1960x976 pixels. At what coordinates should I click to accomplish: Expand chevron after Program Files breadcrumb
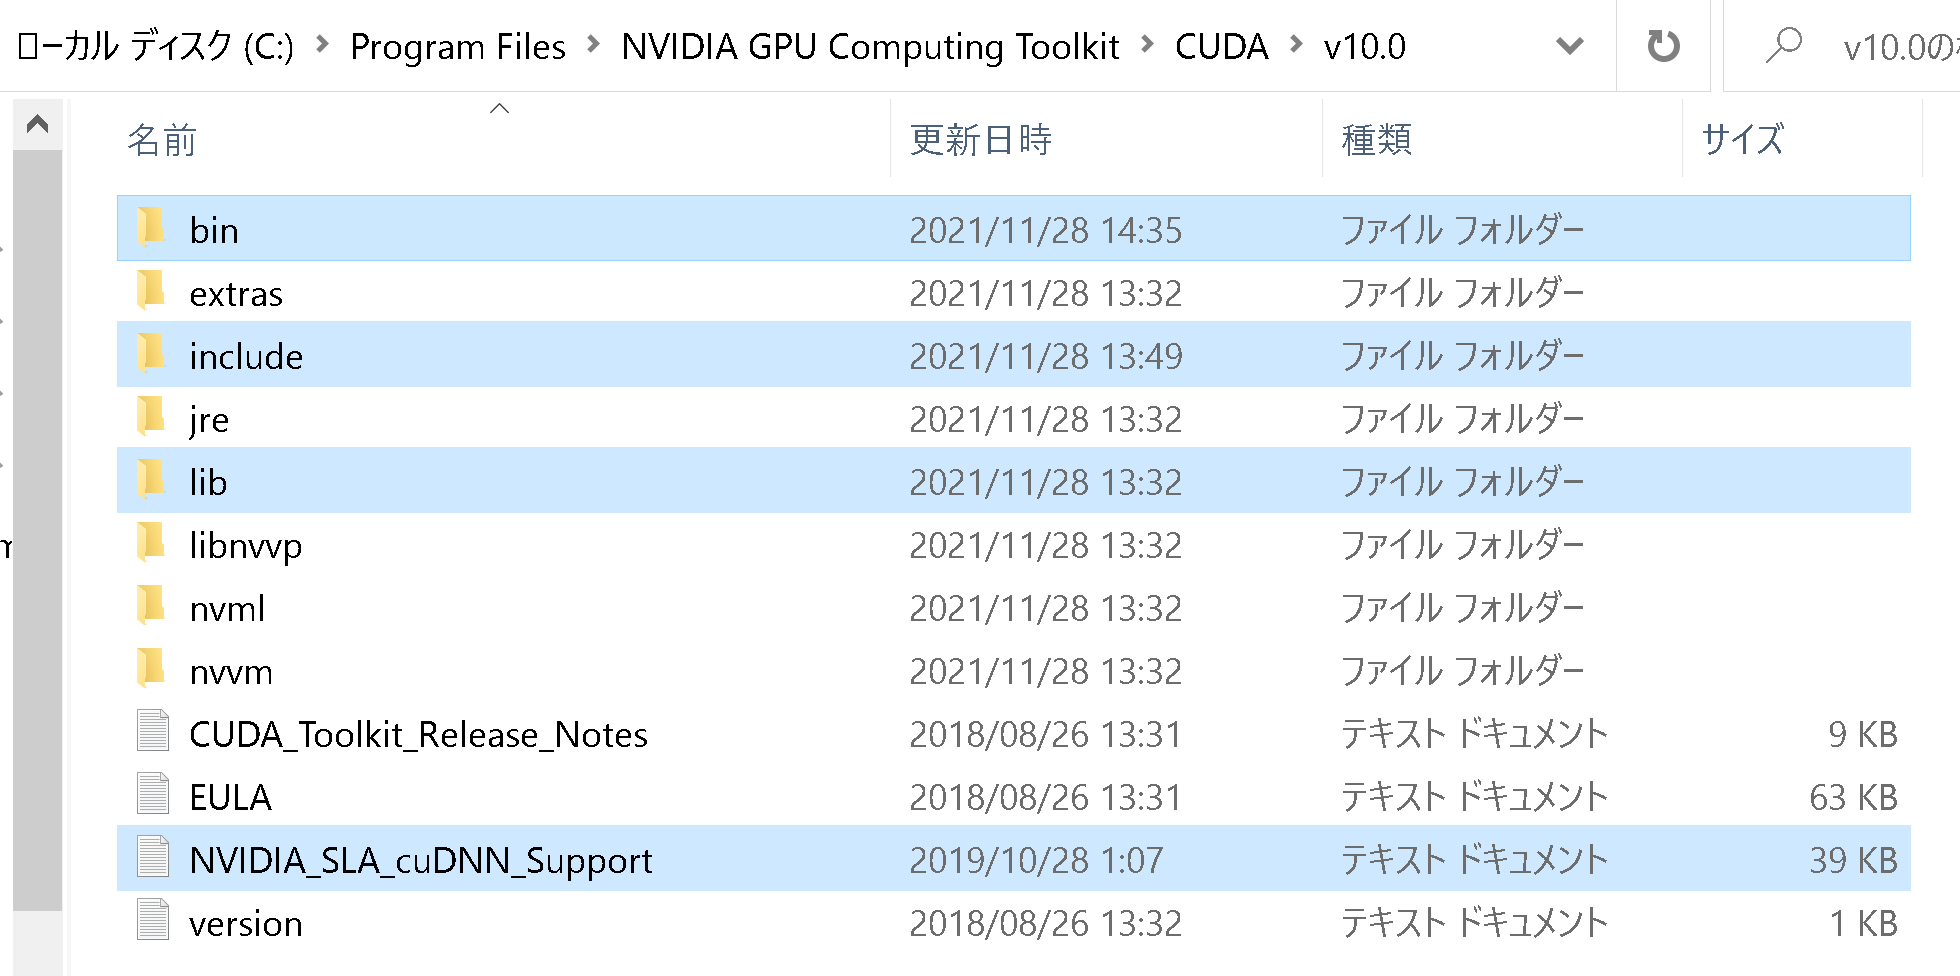(x=594, y=45)
